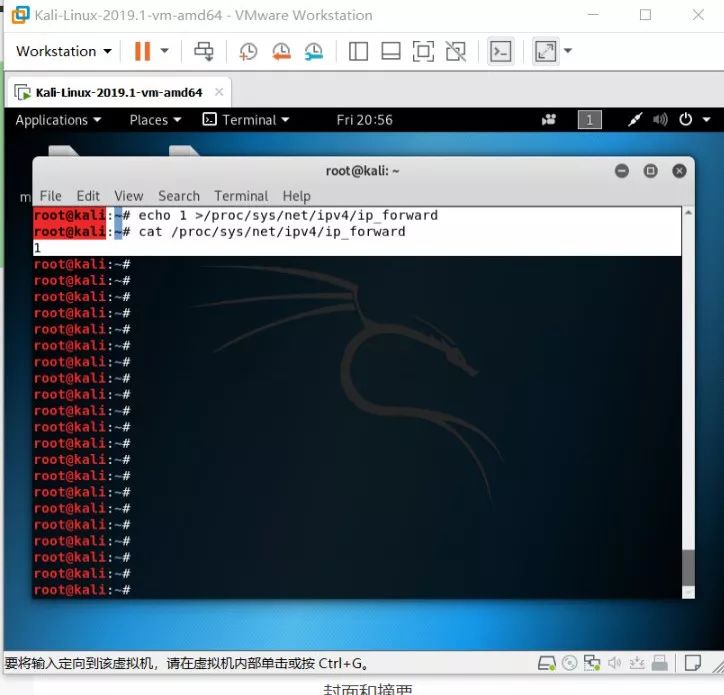Switch to workspace 1 indicator
This screenshot has height=695, width=724.
[x=589, y=120]
